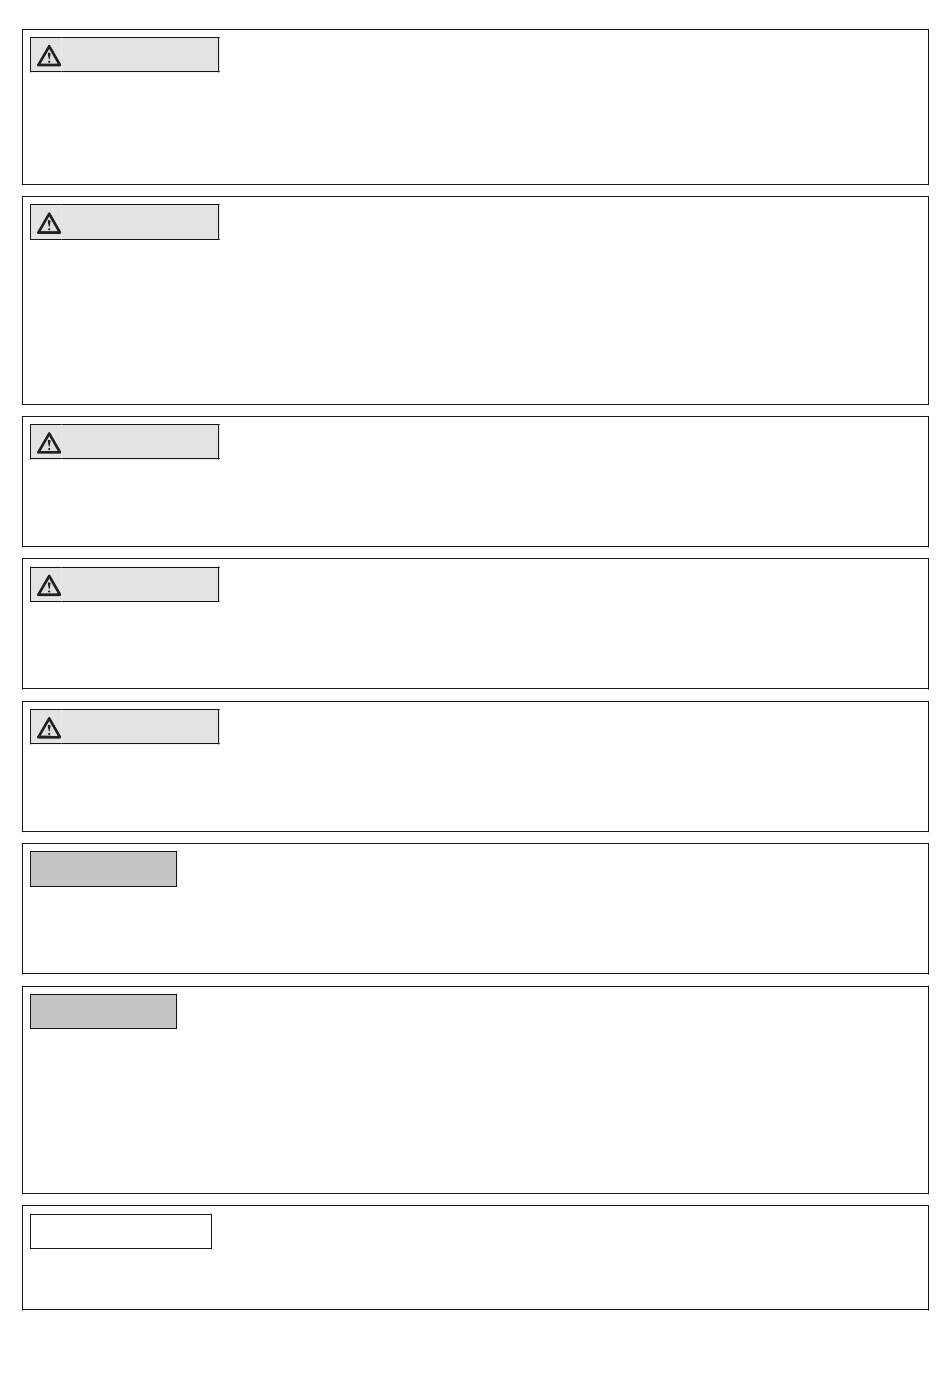950x1383 pixels.
Task: Click the empty body of the third box
Action: [475, 500]
